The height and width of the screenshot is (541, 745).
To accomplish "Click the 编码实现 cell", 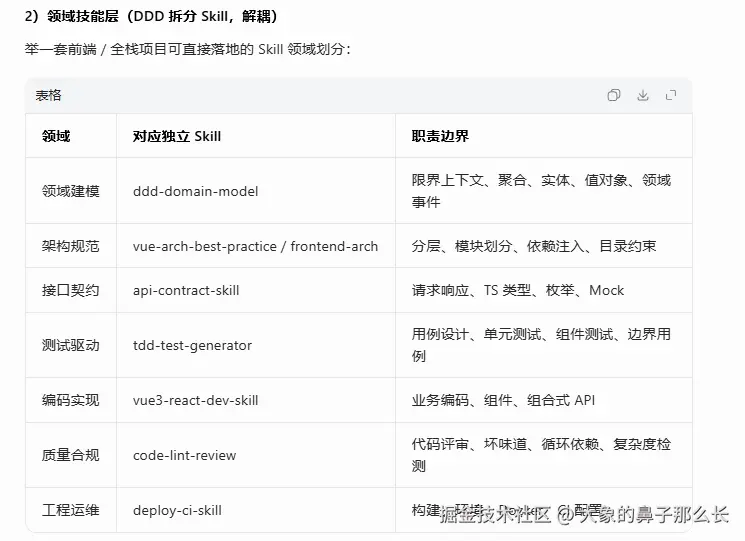I will coord(71,400).
